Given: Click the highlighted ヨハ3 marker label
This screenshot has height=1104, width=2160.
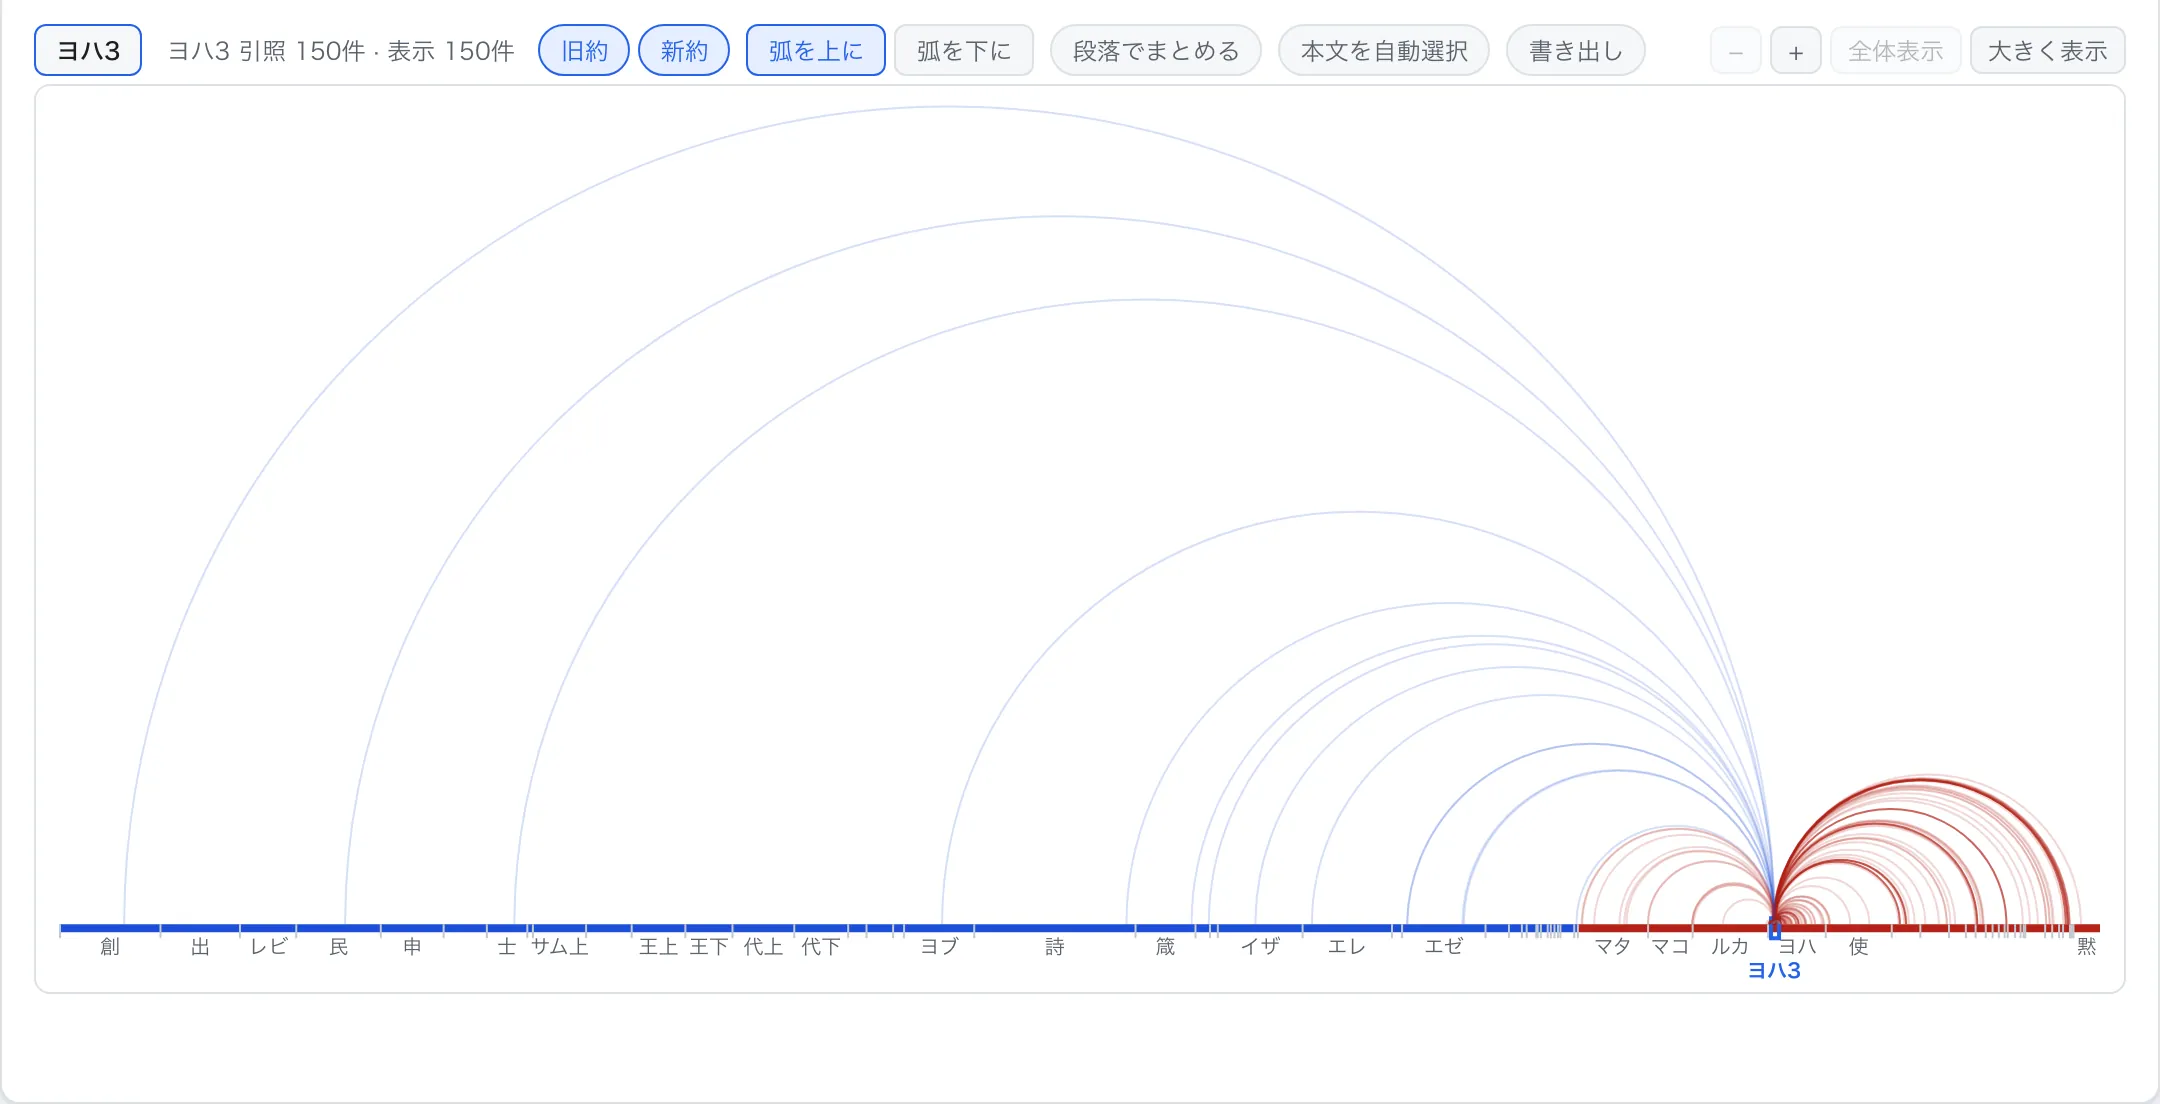Looking at the screenshot, I should coord(1774,970).
